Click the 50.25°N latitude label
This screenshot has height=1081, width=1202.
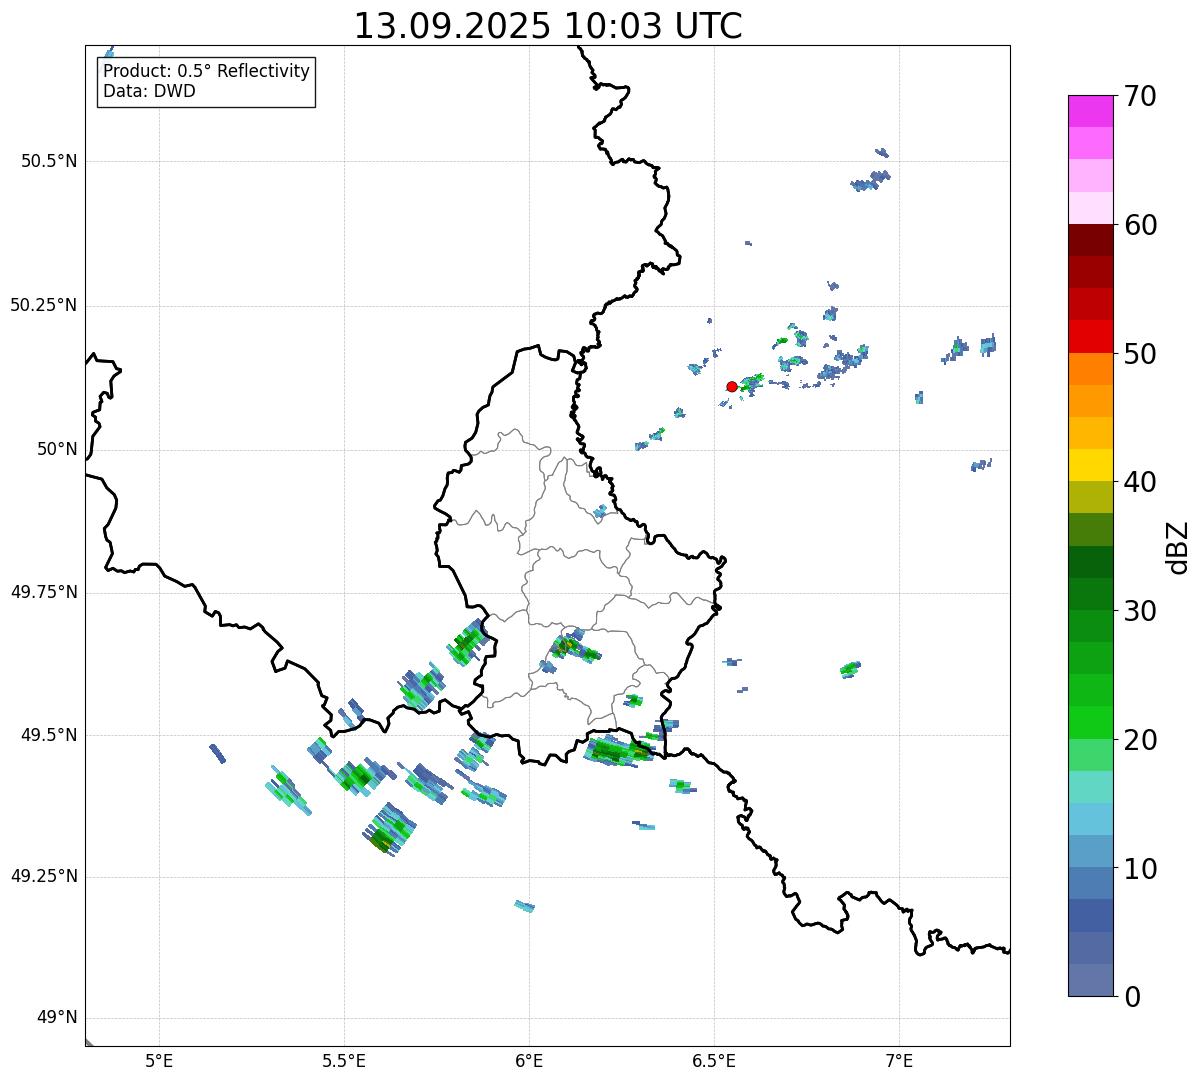(43, 305)
